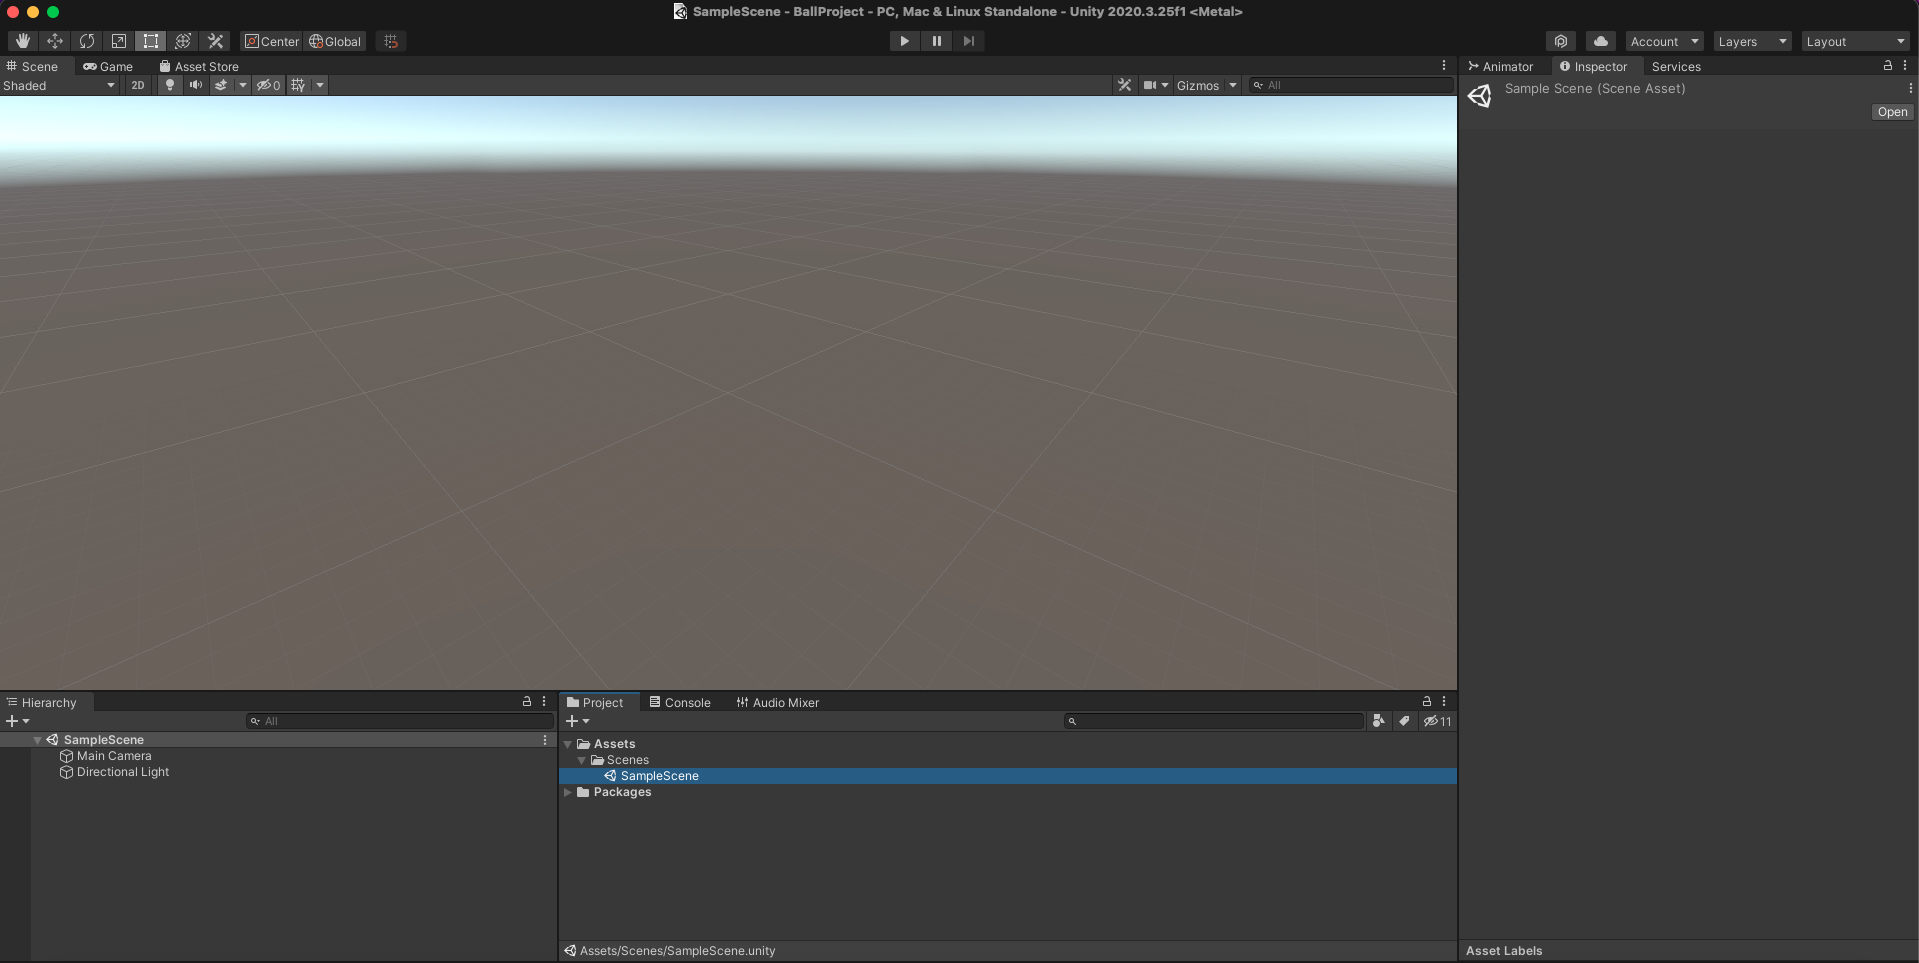The width and height of the screenshot is (1919, 963).
Task: Open the Account dropdown
Action: (1664, 41)
